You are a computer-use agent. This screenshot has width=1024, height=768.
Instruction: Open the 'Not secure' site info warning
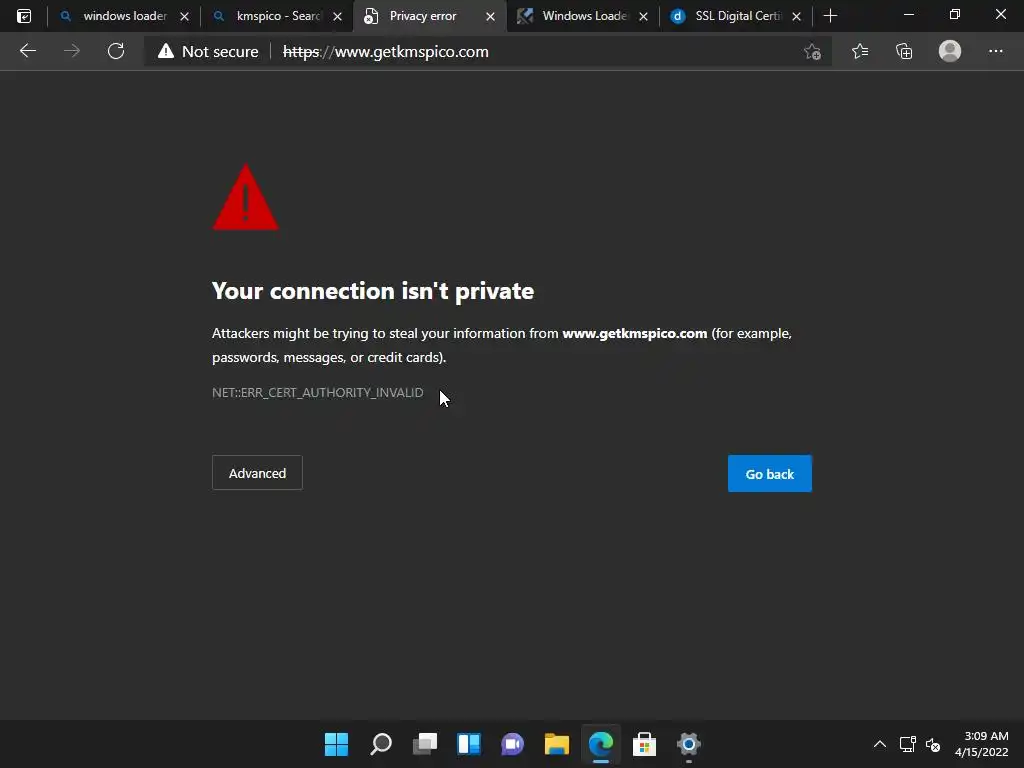tap(208, 52)
